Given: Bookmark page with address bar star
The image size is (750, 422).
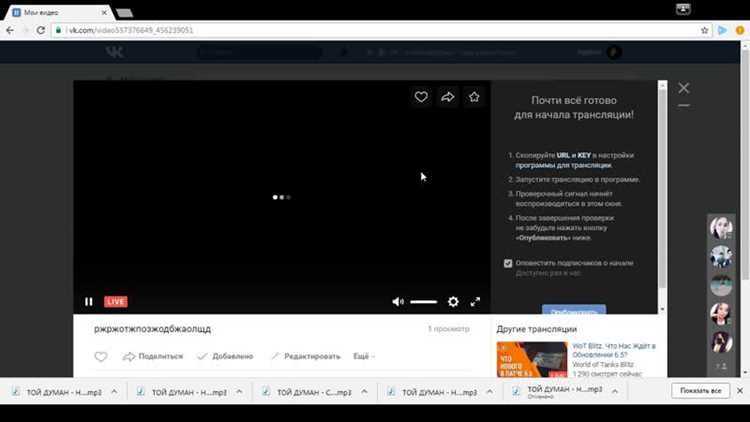Looking at the screenshot, I should [705, 30].
